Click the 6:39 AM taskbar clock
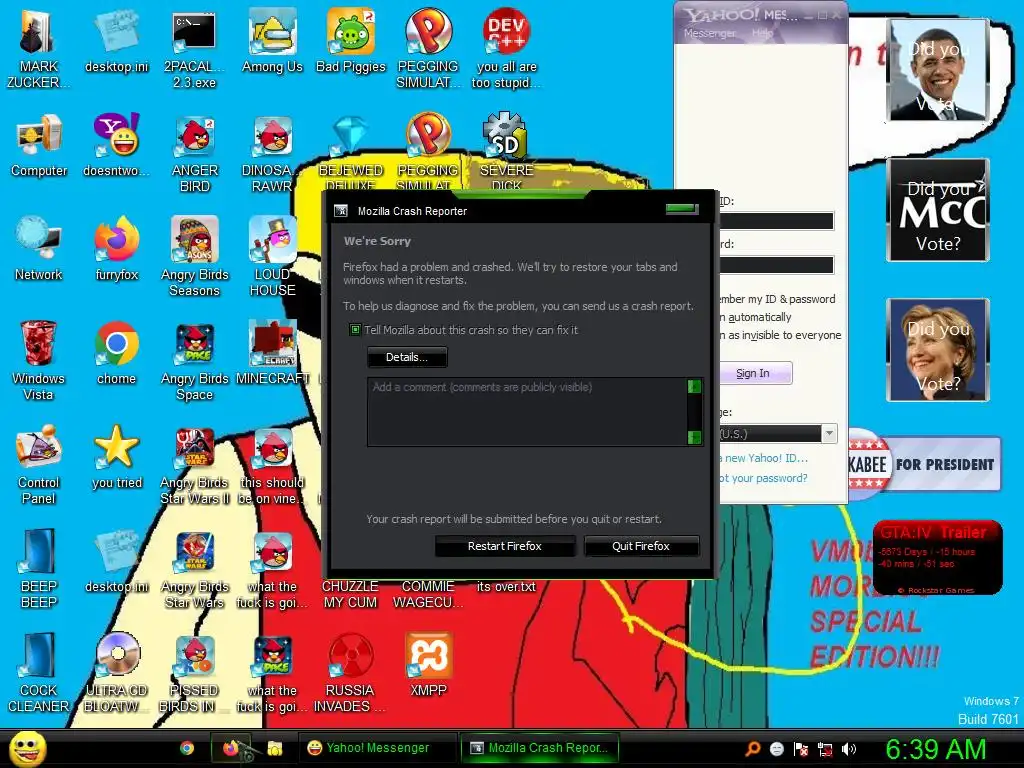Viewport: 1024px width, 768px height. pos(936,748)
